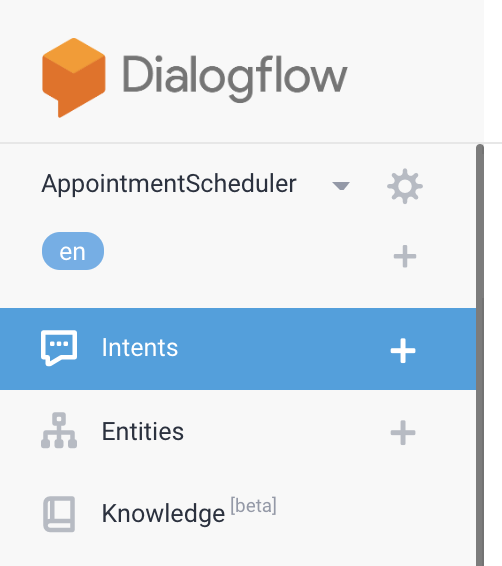Click the sidebar vertical scrollbar
The height and width of the screenshot is (566, 502).
(x=480, y=355)
